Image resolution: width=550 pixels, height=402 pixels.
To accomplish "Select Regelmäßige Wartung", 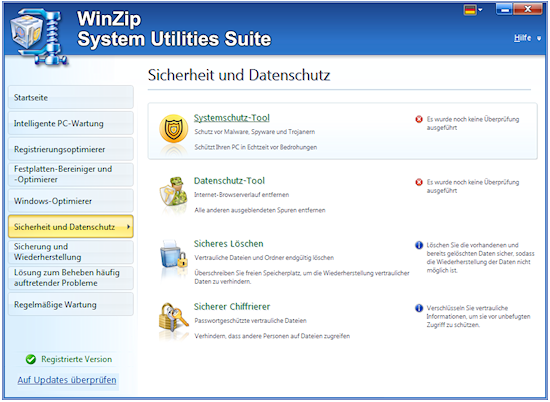I will (x=71, y=304).
